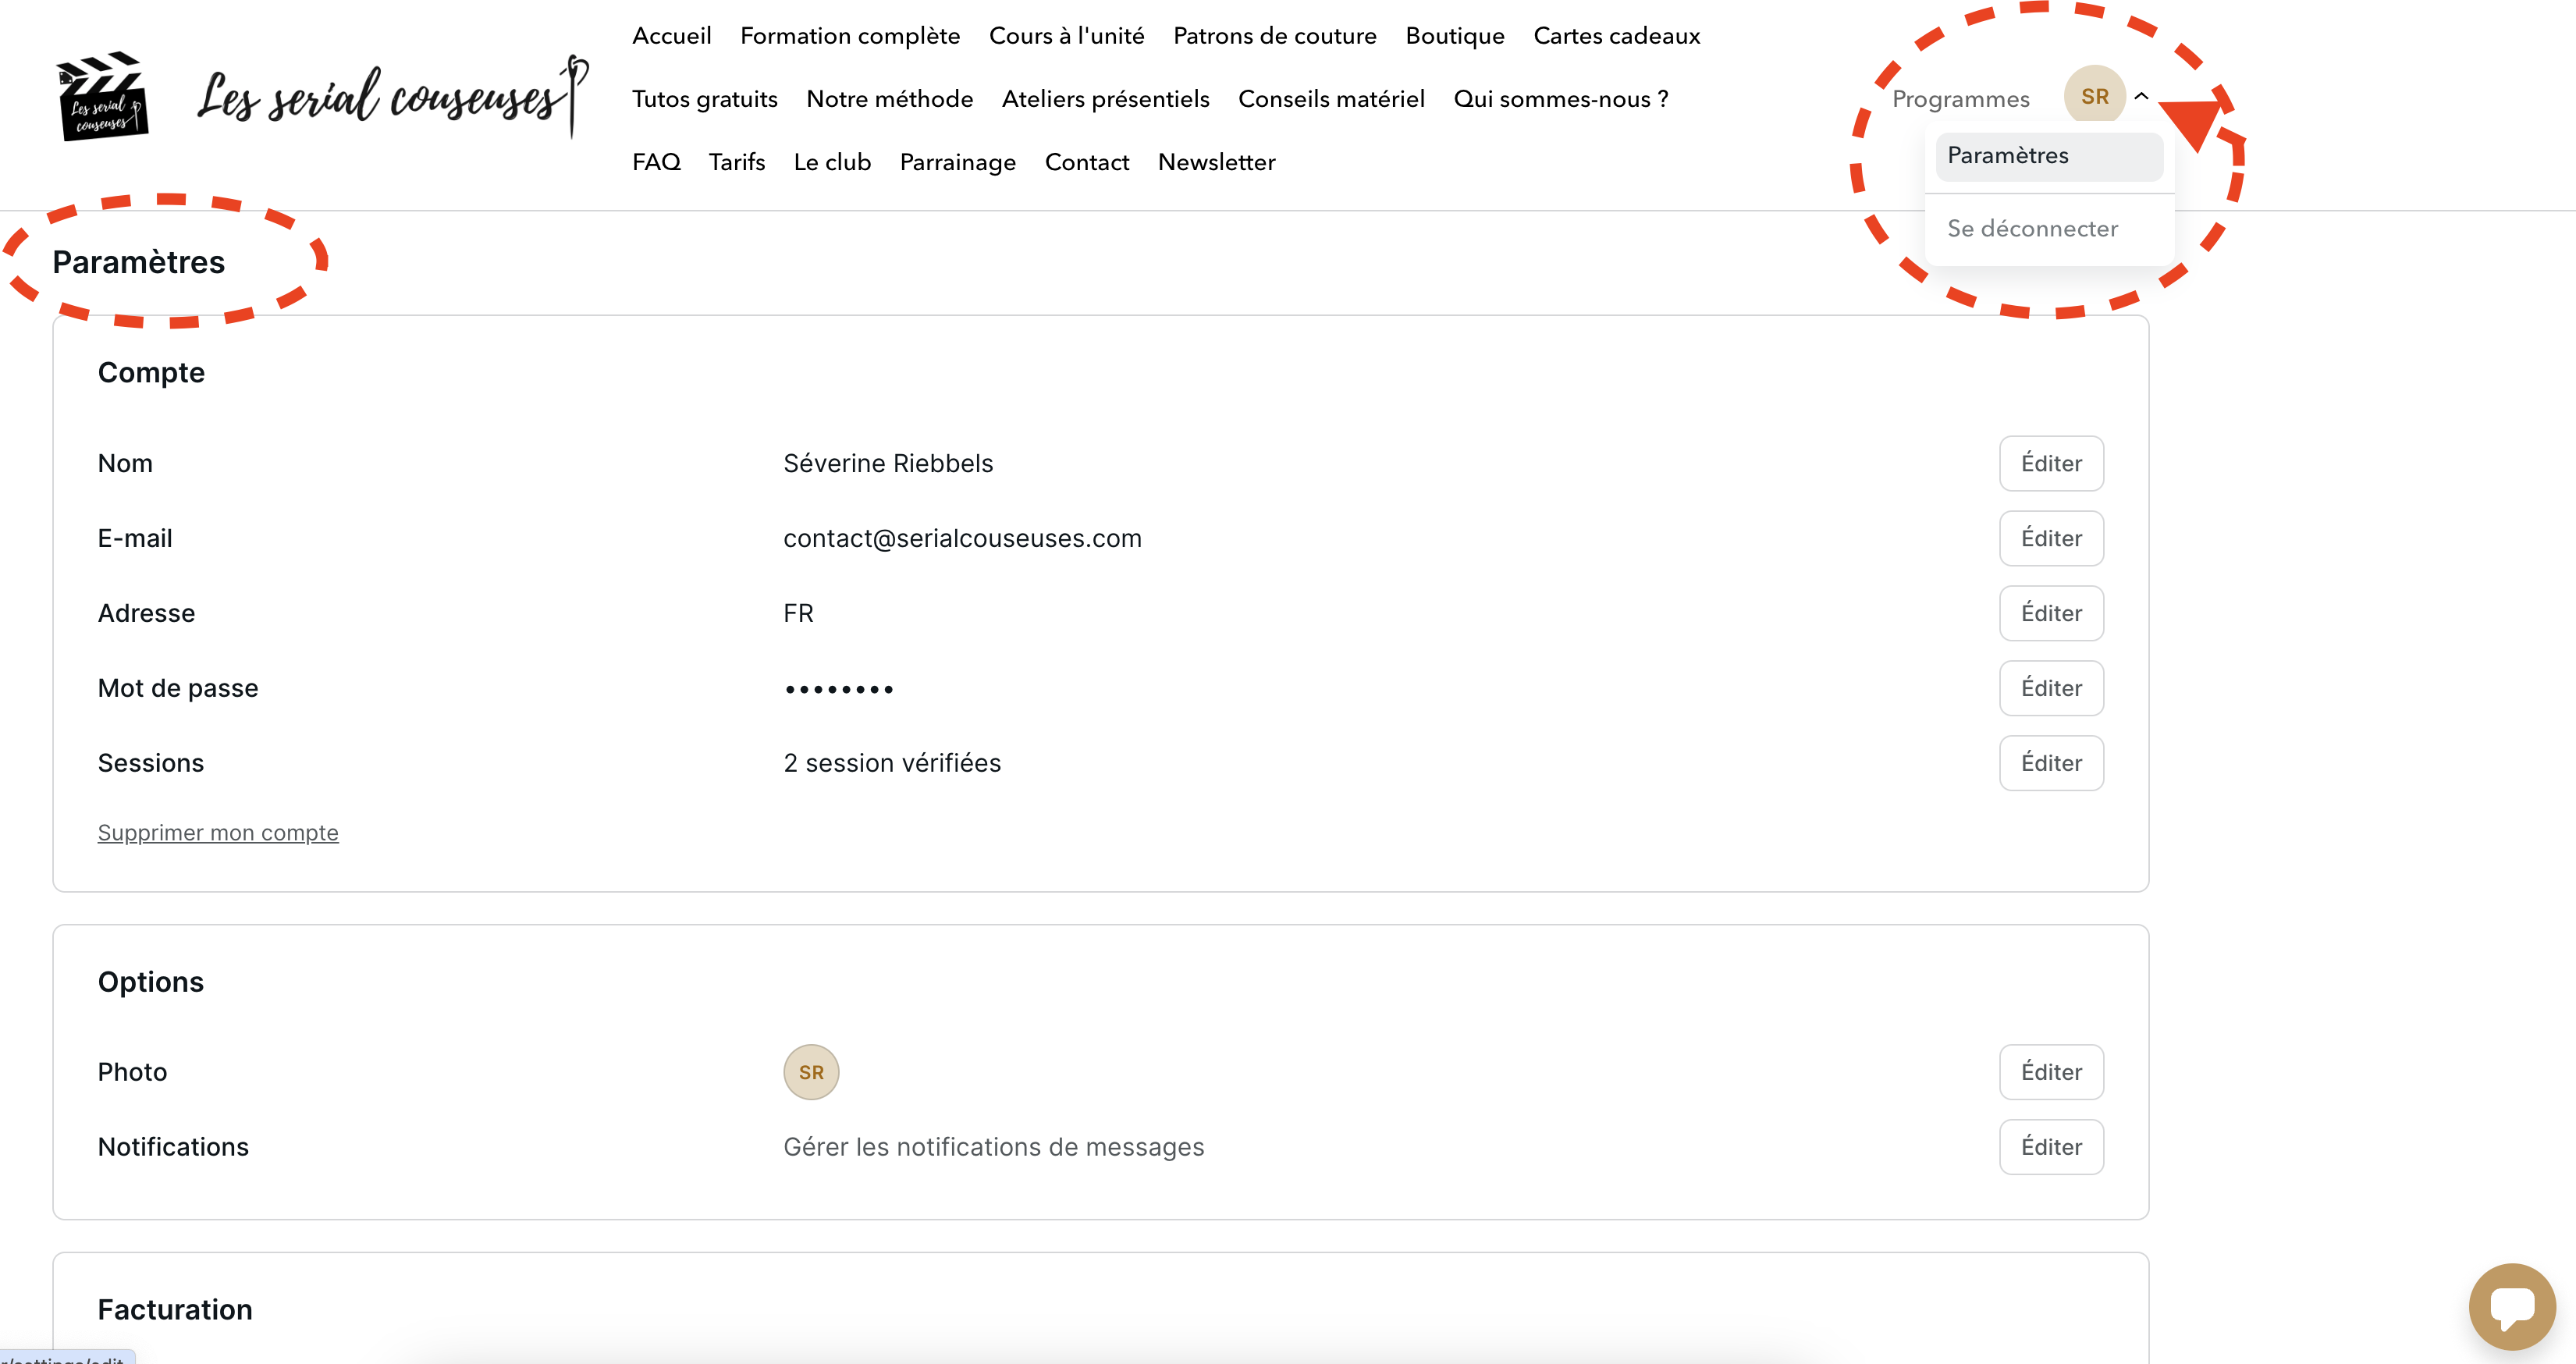Edit the E-mail address

point(2050,538)
